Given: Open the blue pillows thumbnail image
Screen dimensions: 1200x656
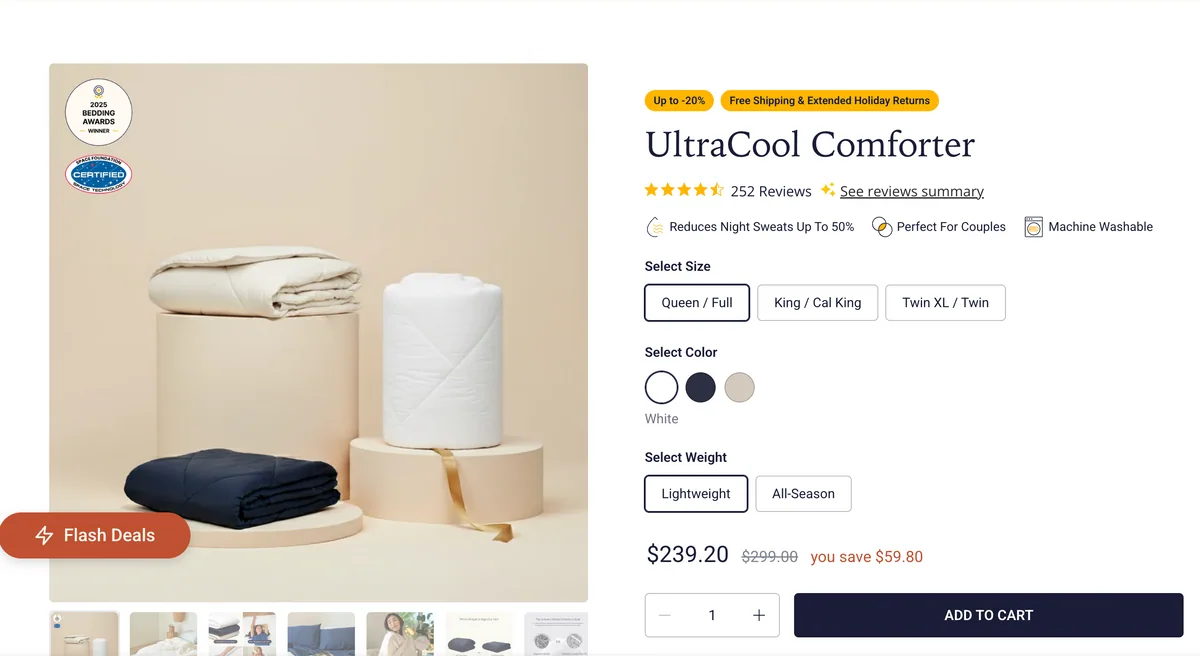Looking at the screenshot, I should 321,634.
